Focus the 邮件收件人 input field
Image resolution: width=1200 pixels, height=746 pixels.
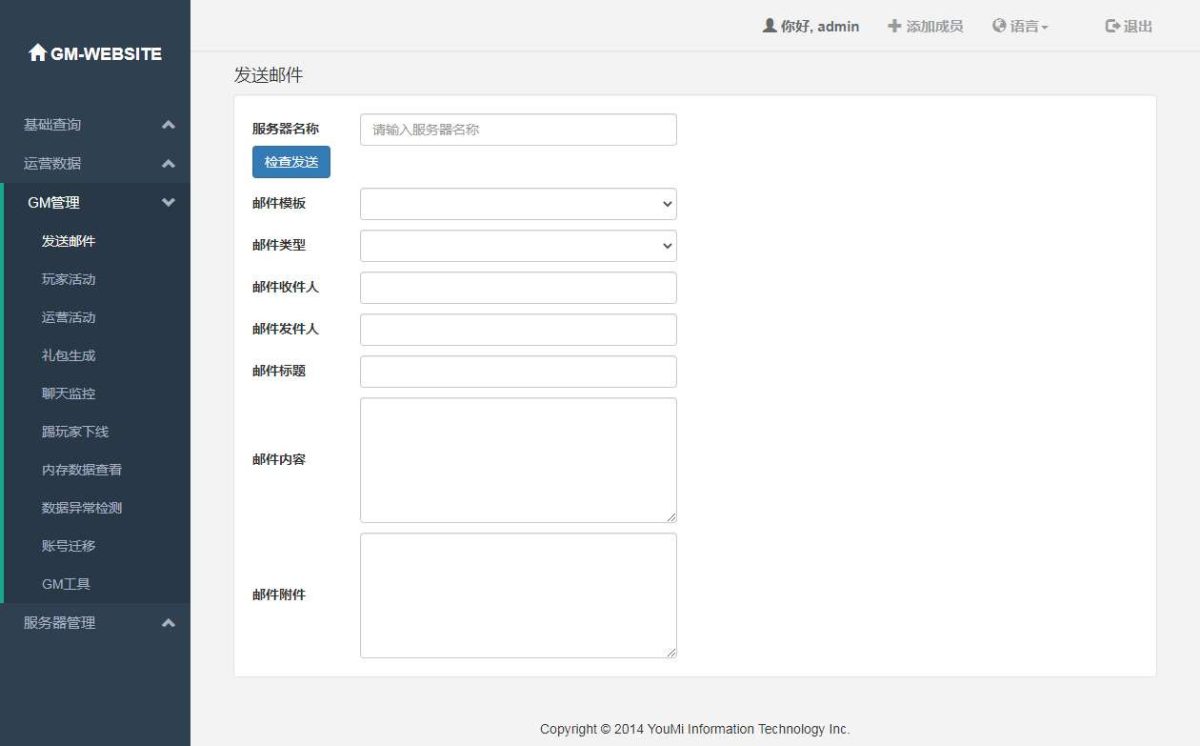click(x=518, y=288)
